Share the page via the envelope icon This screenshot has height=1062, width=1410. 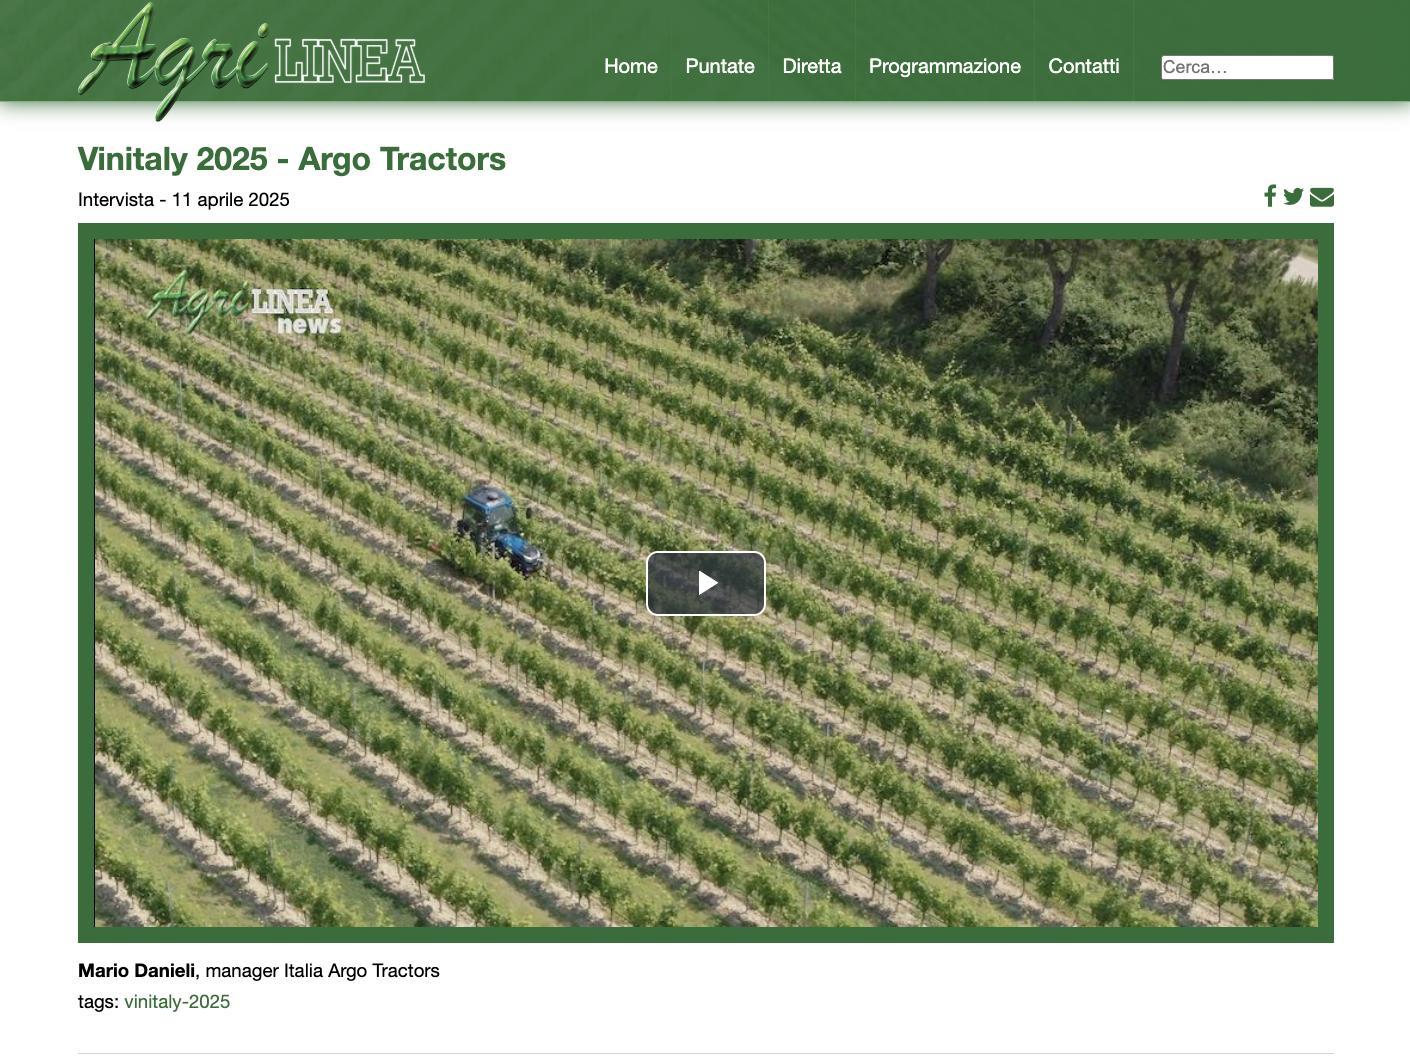pyautogui.click(x=1322, y=196)
